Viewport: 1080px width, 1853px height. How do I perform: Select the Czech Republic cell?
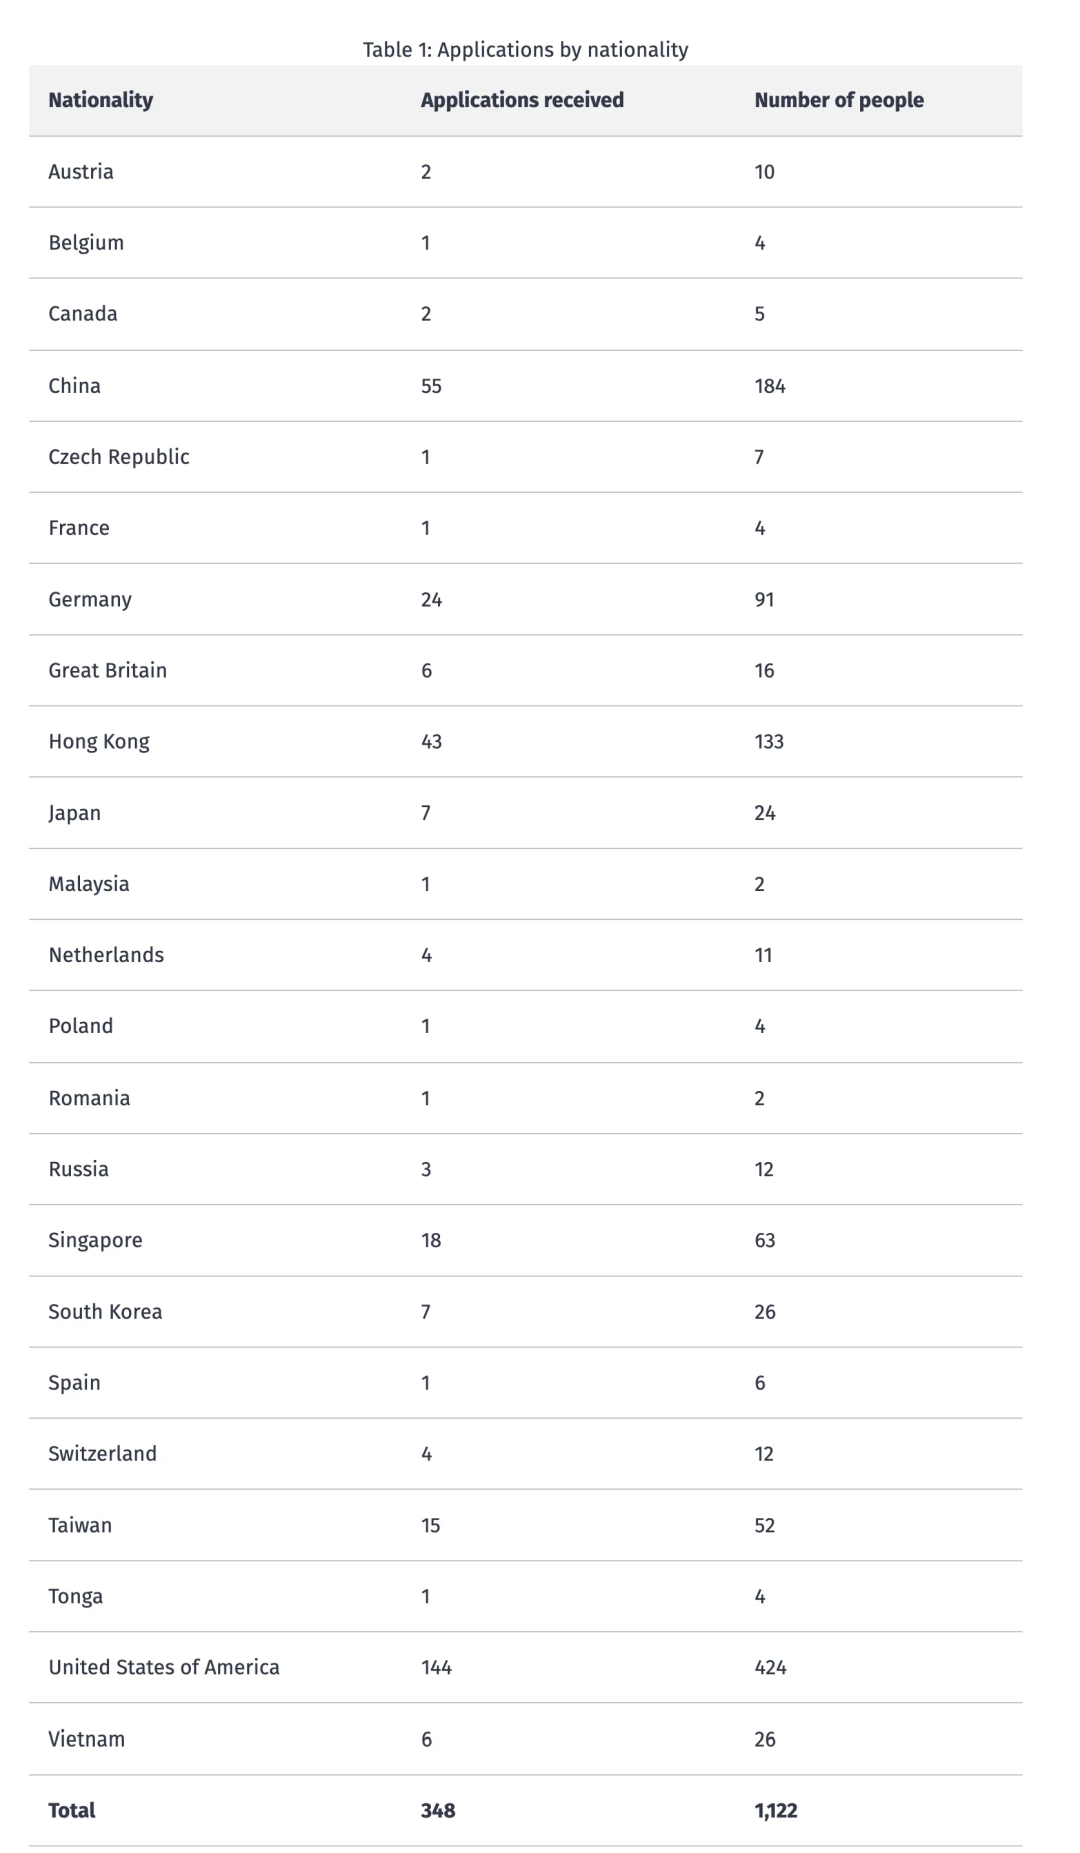(119, 457)
